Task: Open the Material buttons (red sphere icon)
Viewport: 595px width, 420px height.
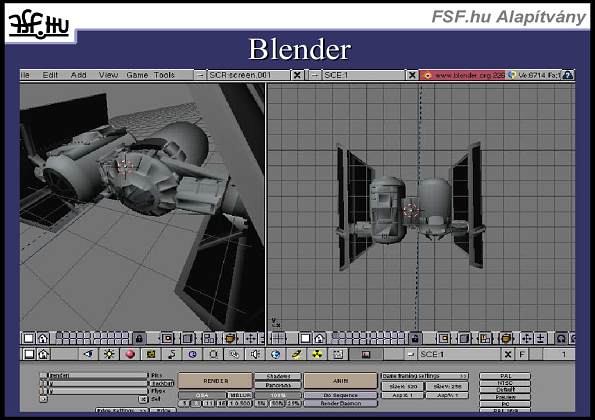Action: 130,354
